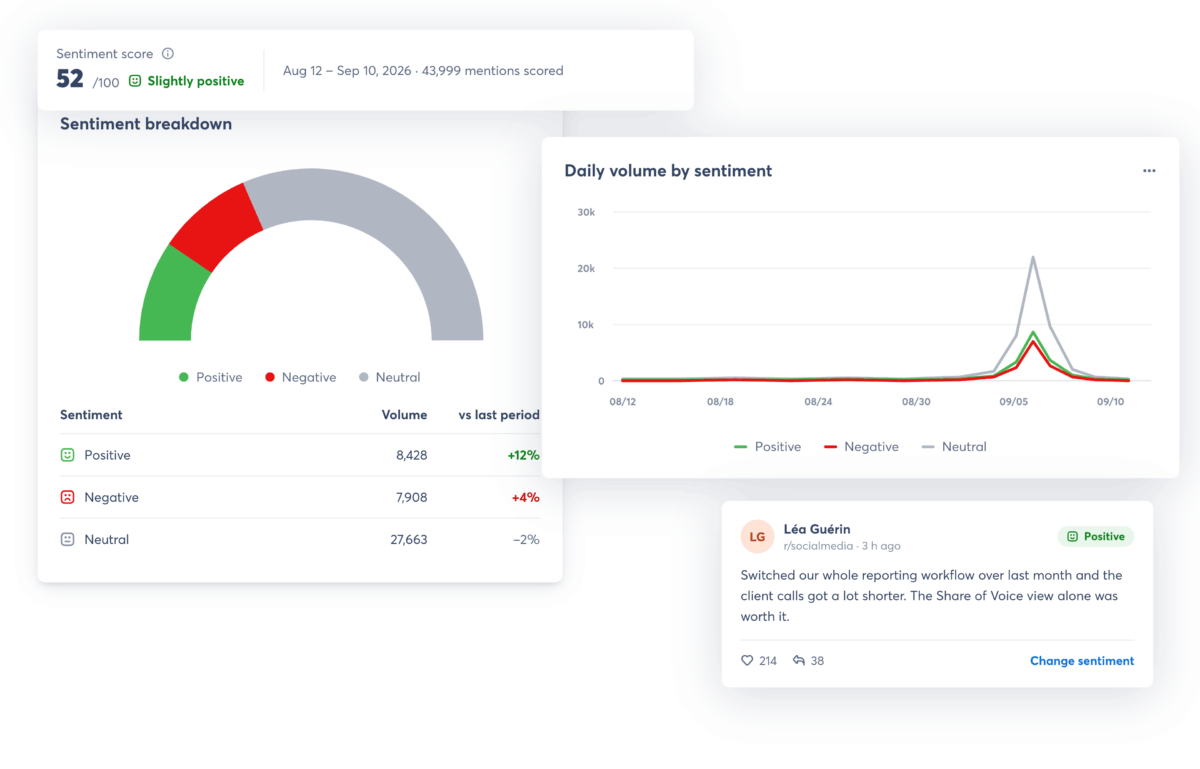Click the Daily volume by sentiment title

(668, 171)
